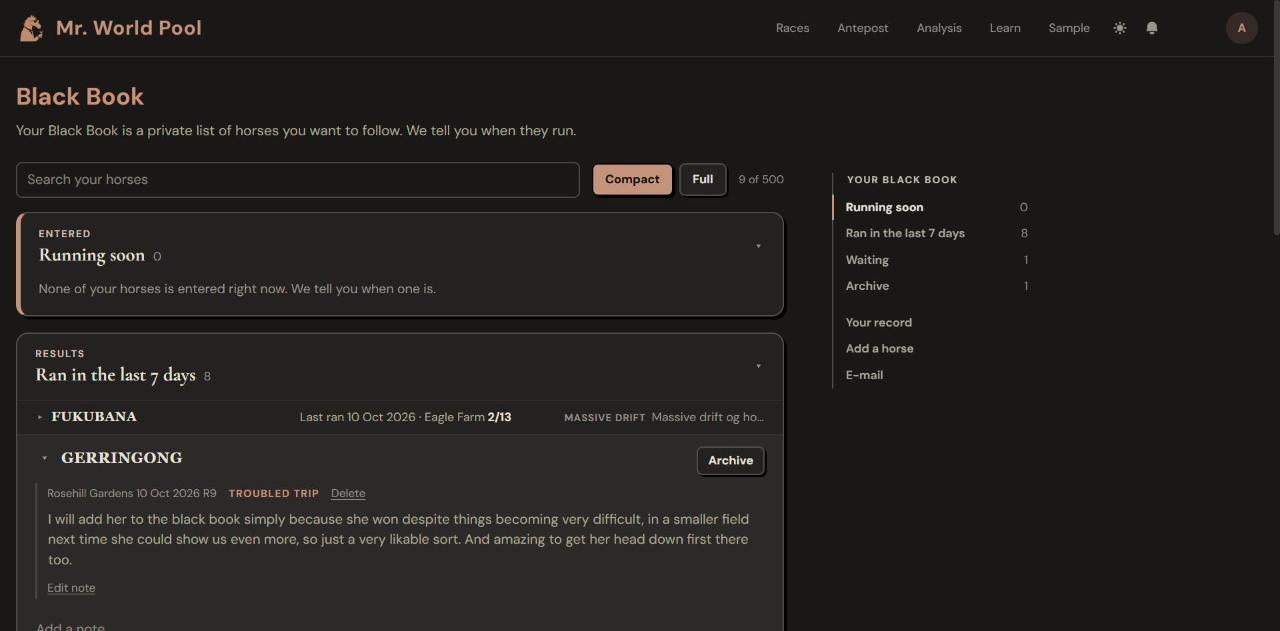This screenshot has height=631, width=1280.
Task: Jump to Waiting in sidebar
Action: [x=867, y=260]
